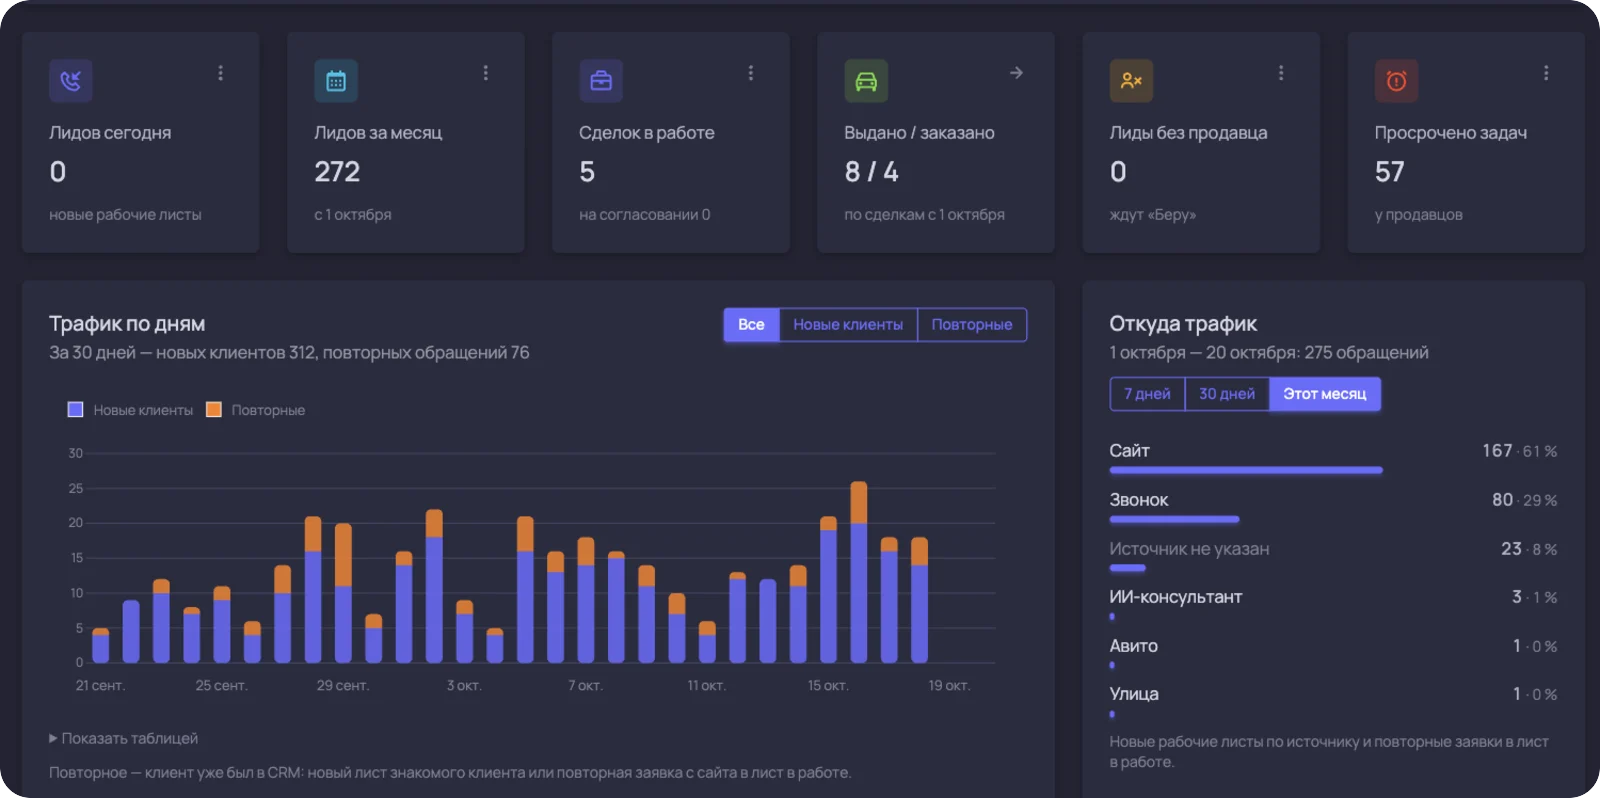The image size is (1600, 798).
Task: Click the briefcase icon on Сделок в работе card
Action: coord(601,81)
